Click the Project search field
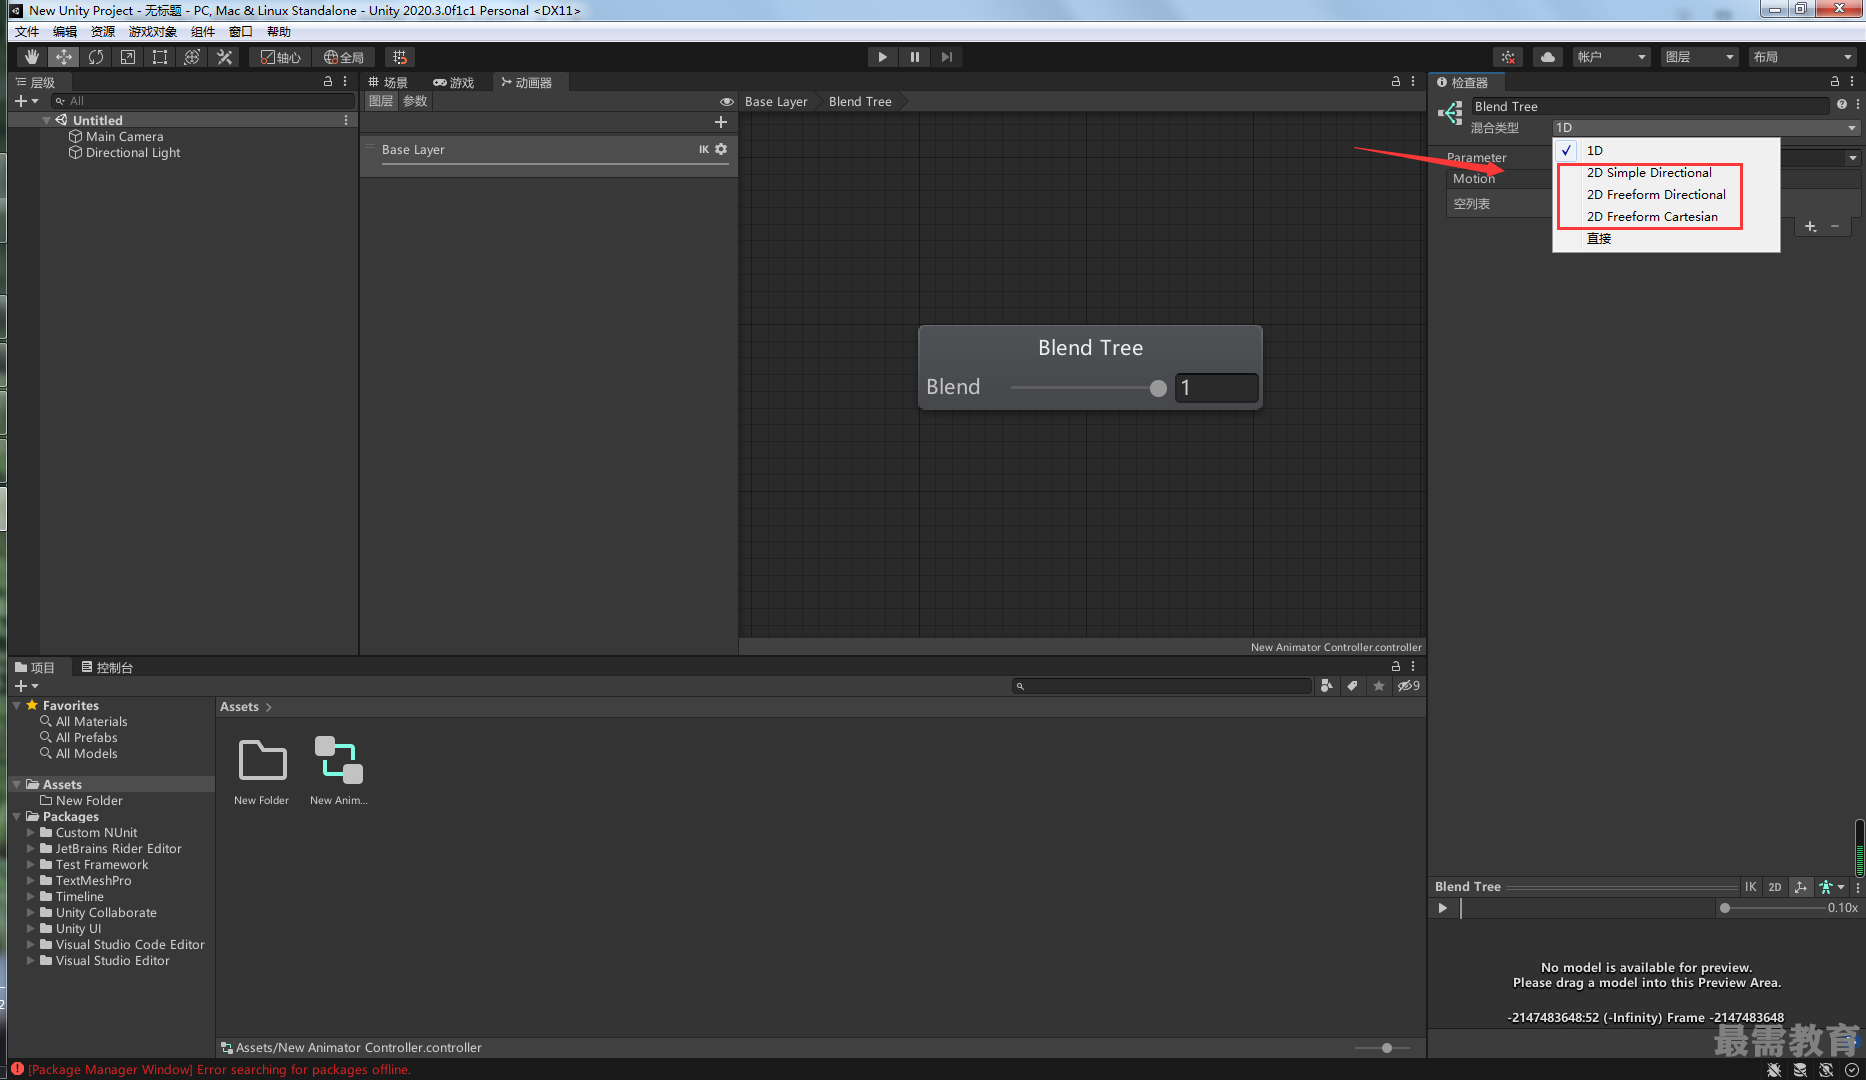Viewport: 1866px width, 1080px height. (x=1162, y=686)
